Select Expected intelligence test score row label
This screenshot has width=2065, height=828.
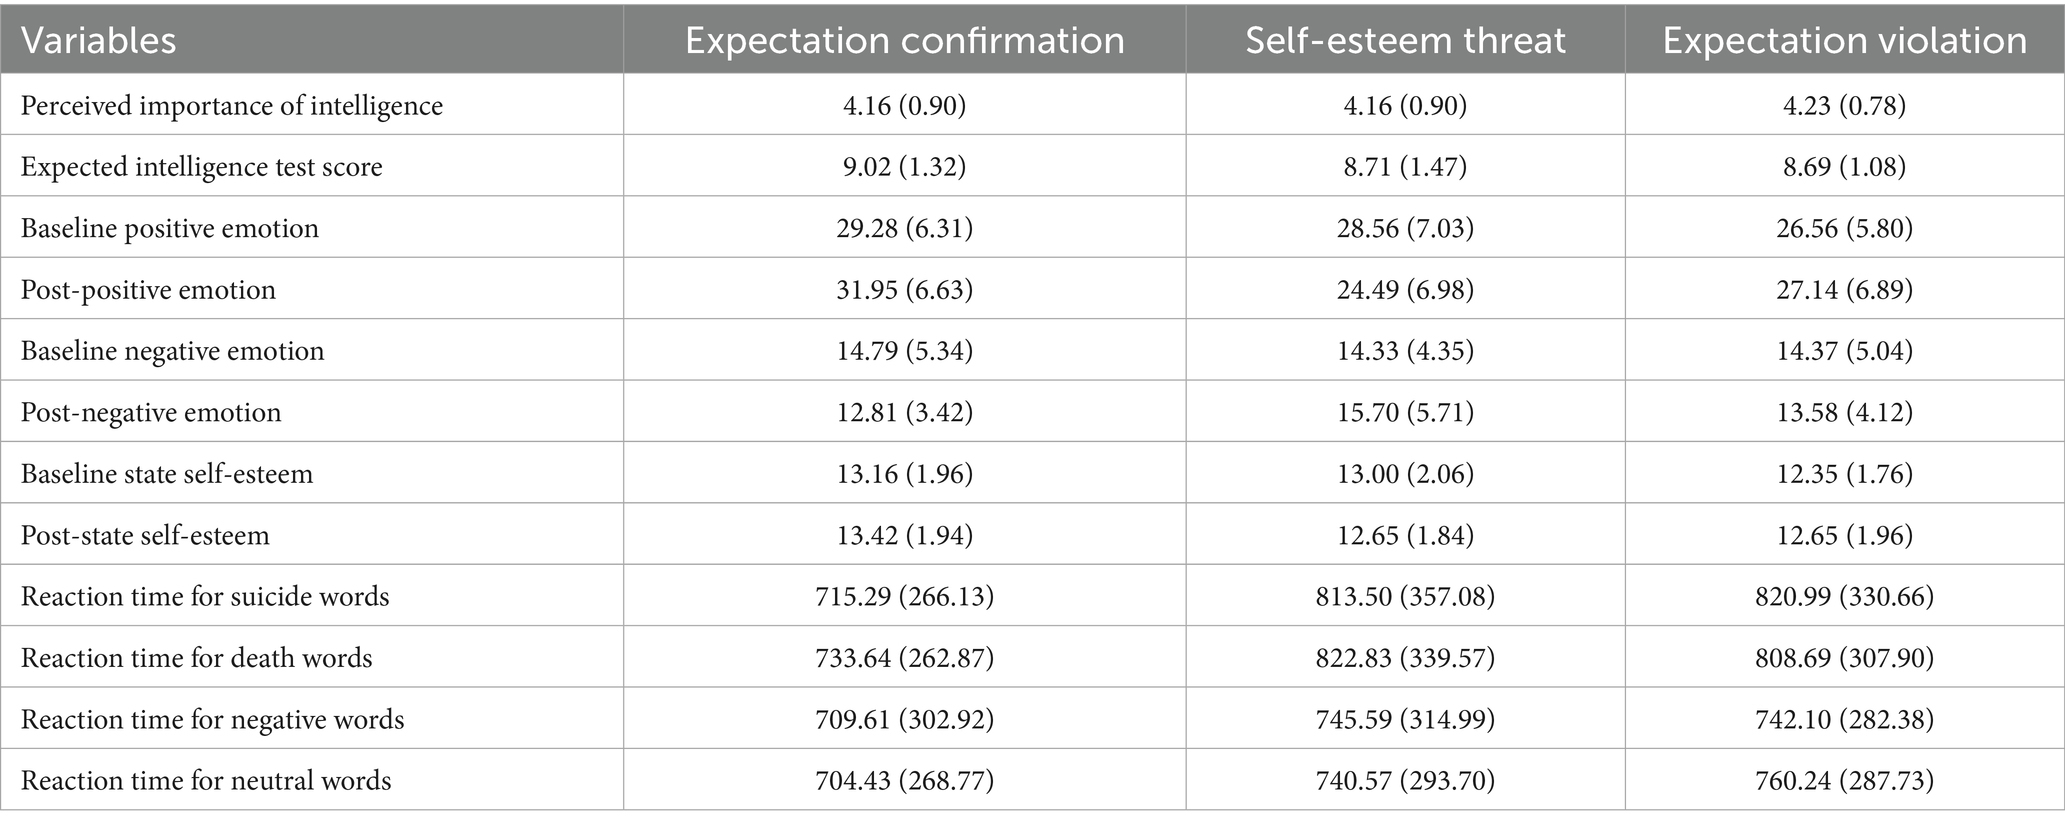tap(201, 166)
